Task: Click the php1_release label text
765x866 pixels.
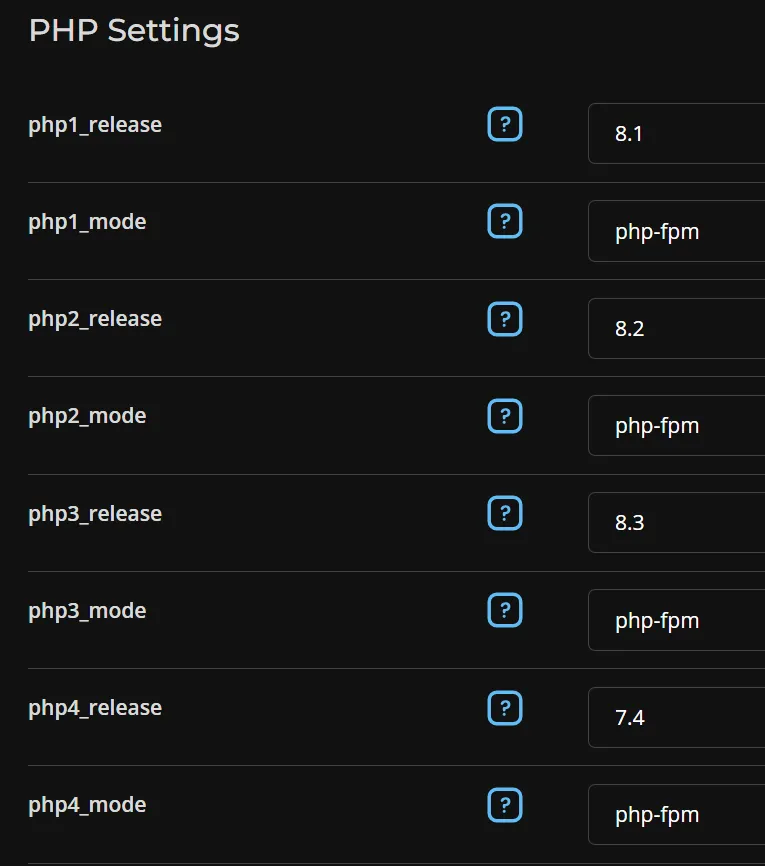Action: (x=95, y=125)
